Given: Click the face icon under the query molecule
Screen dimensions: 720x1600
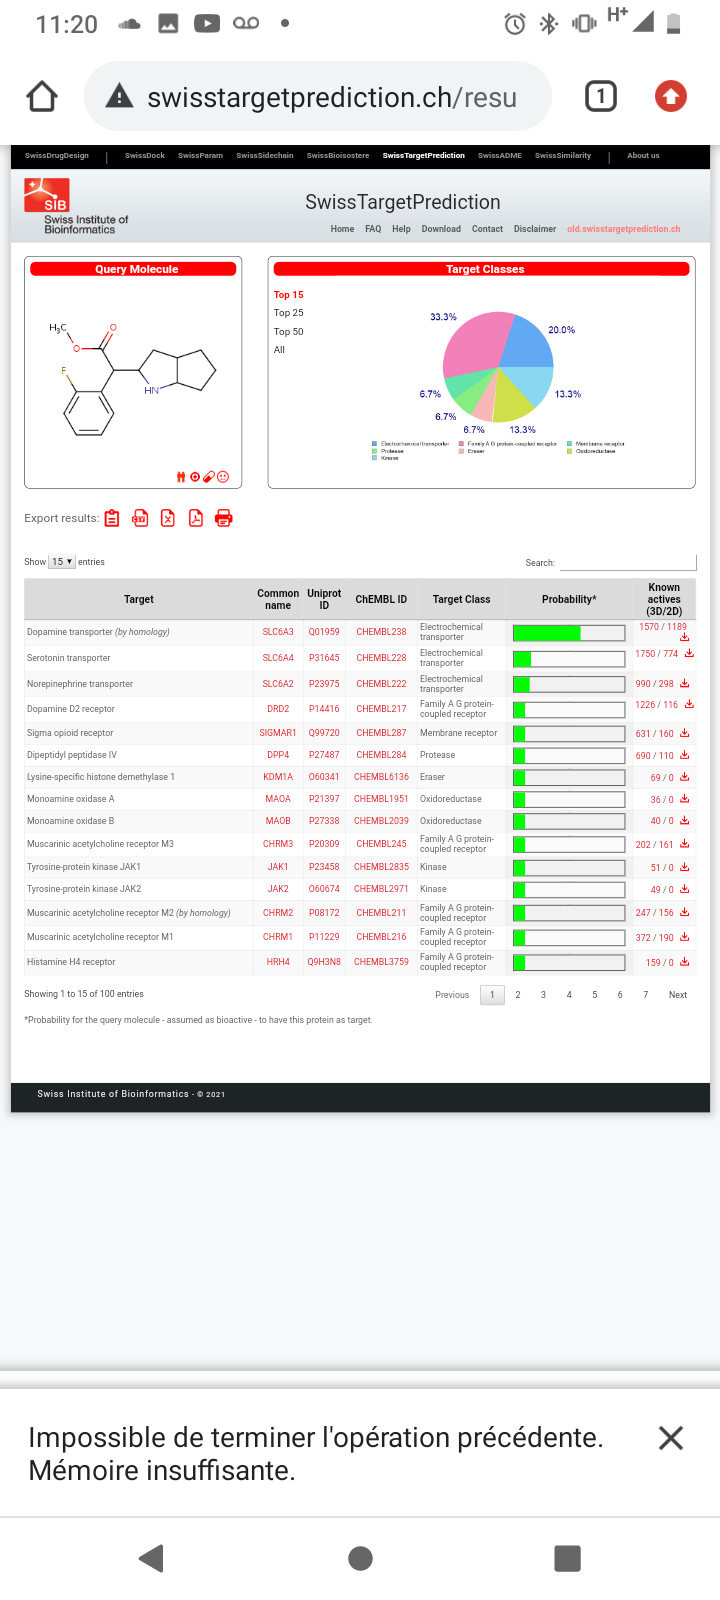Looking at the screenshot, I should click(x=223, y=477).
